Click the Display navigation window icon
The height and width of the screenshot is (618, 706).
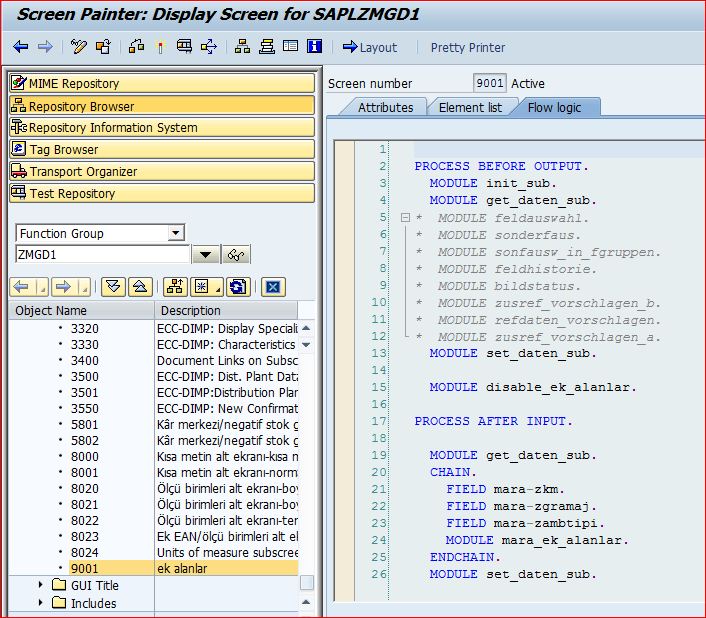[x=267, y=47]
